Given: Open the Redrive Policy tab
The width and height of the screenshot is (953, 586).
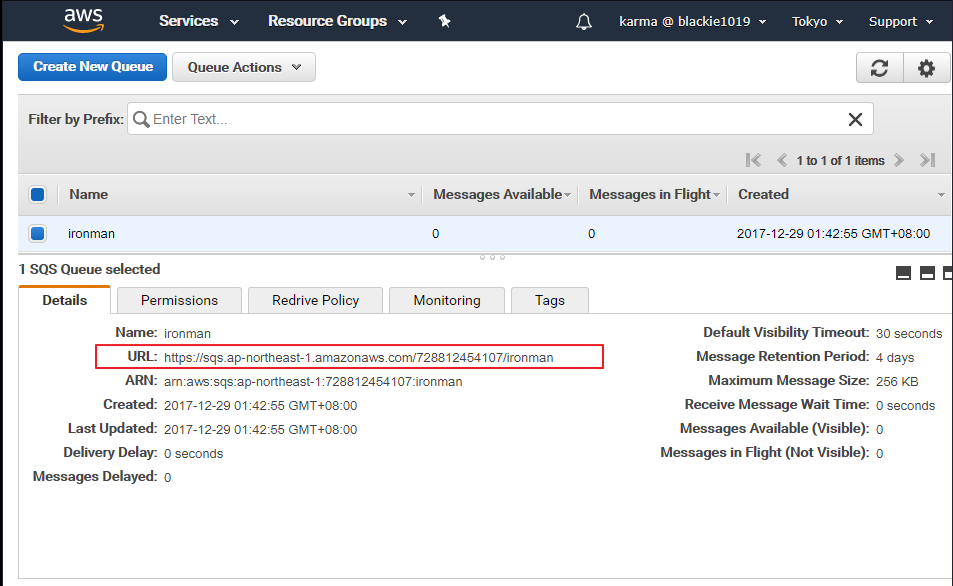Looking at the screenshot, I should pos(315,300).
